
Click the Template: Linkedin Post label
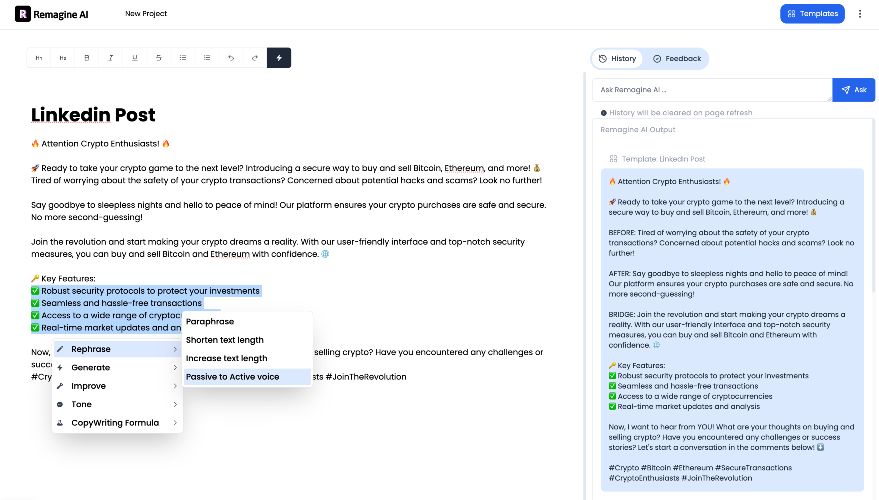(x=663, y=159)
